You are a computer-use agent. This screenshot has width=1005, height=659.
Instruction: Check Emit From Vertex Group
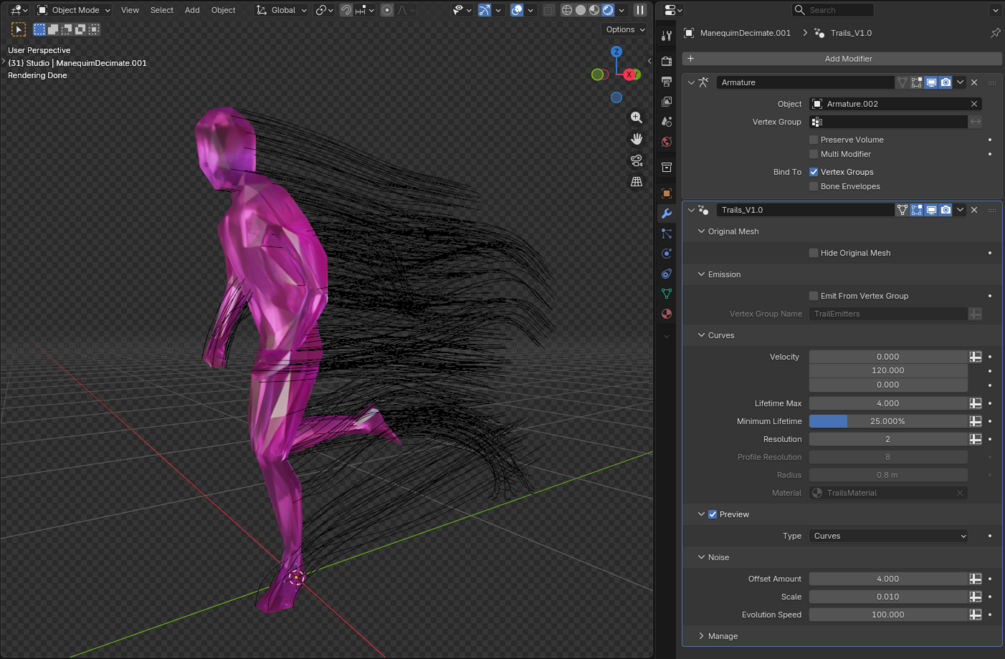pyautogui.click(x=814, y=296)
